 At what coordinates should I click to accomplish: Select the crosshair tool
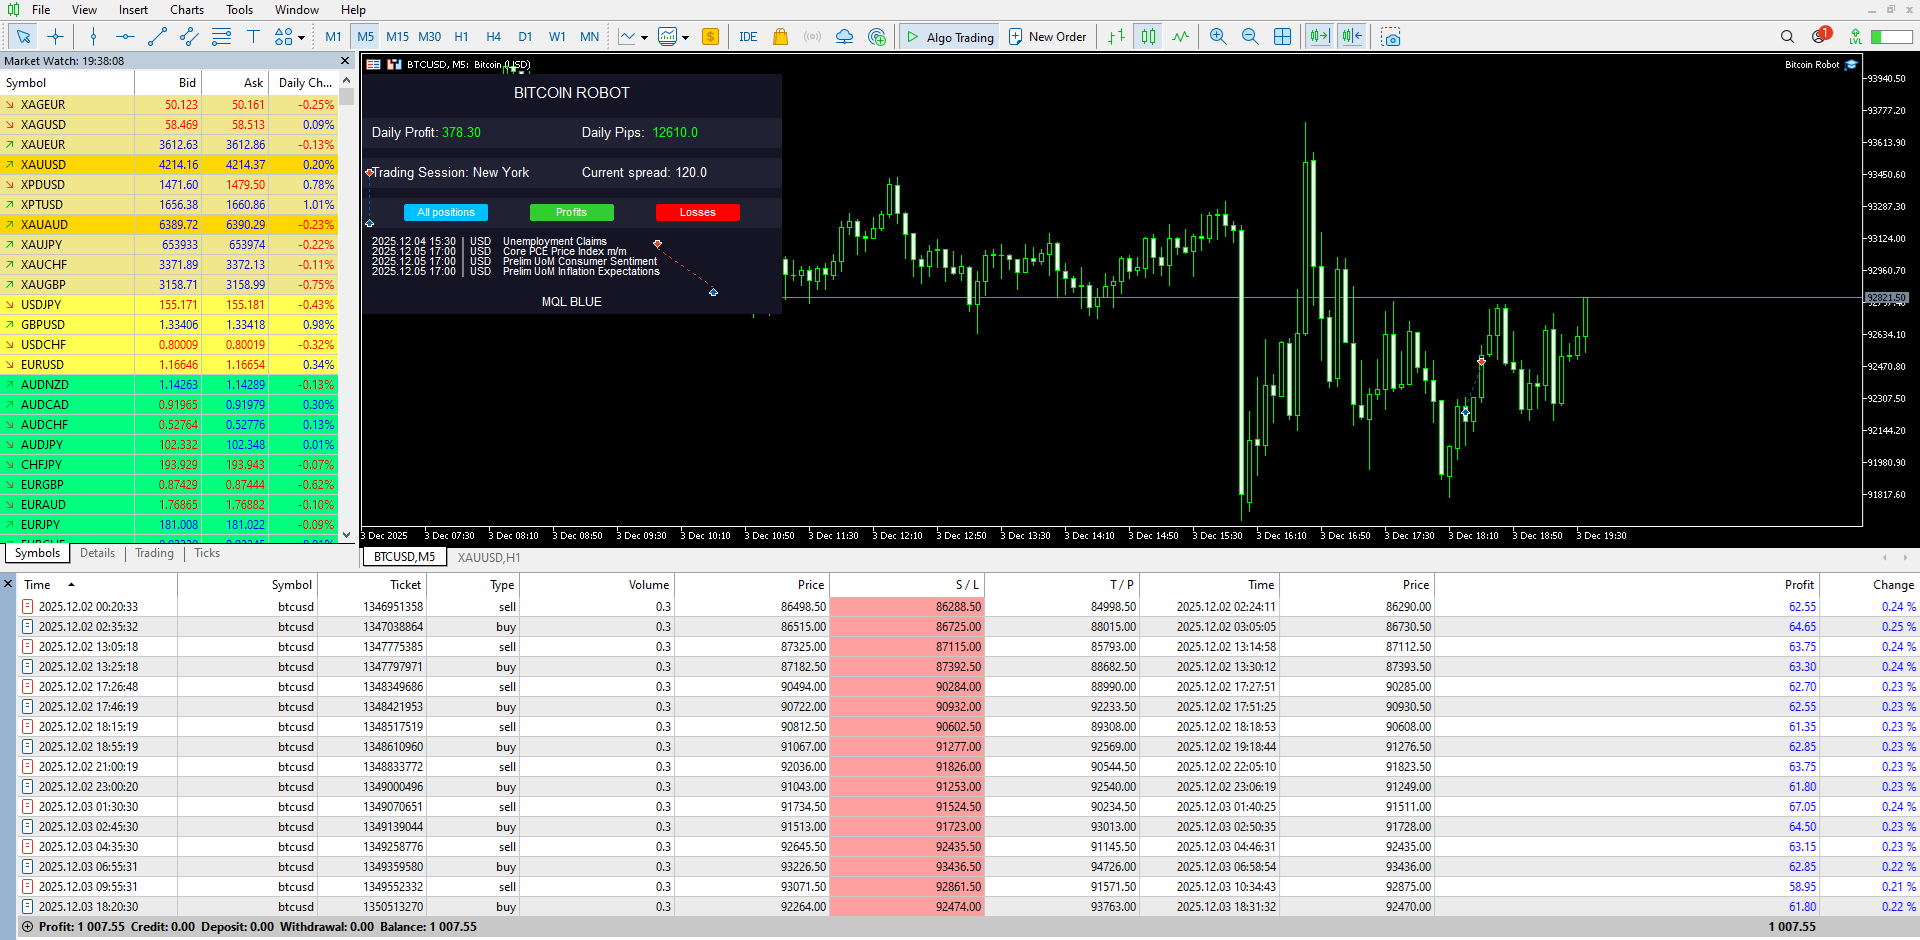coord(56,37)
